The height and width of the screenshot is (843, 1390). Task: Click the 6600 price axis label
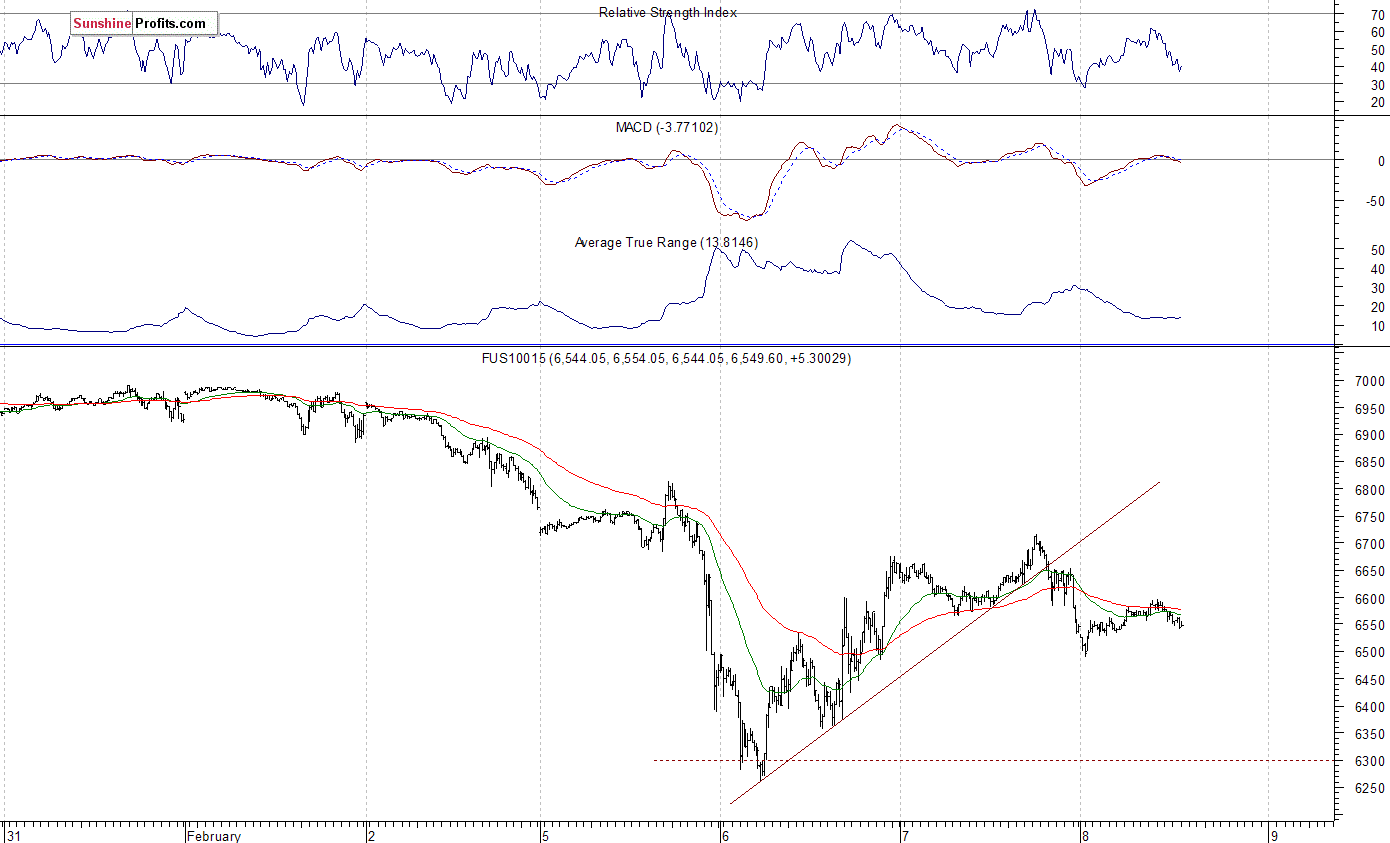(1370, 599)
